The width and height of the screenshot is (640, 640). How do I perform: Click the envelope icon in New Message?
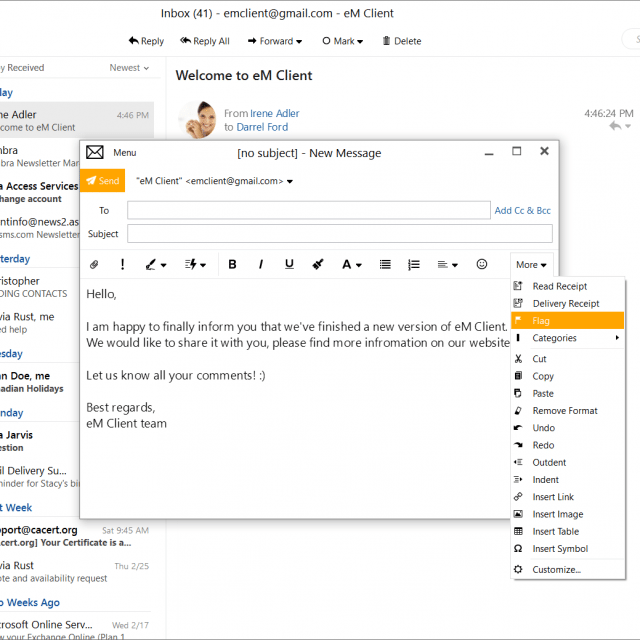click(95, 152)
